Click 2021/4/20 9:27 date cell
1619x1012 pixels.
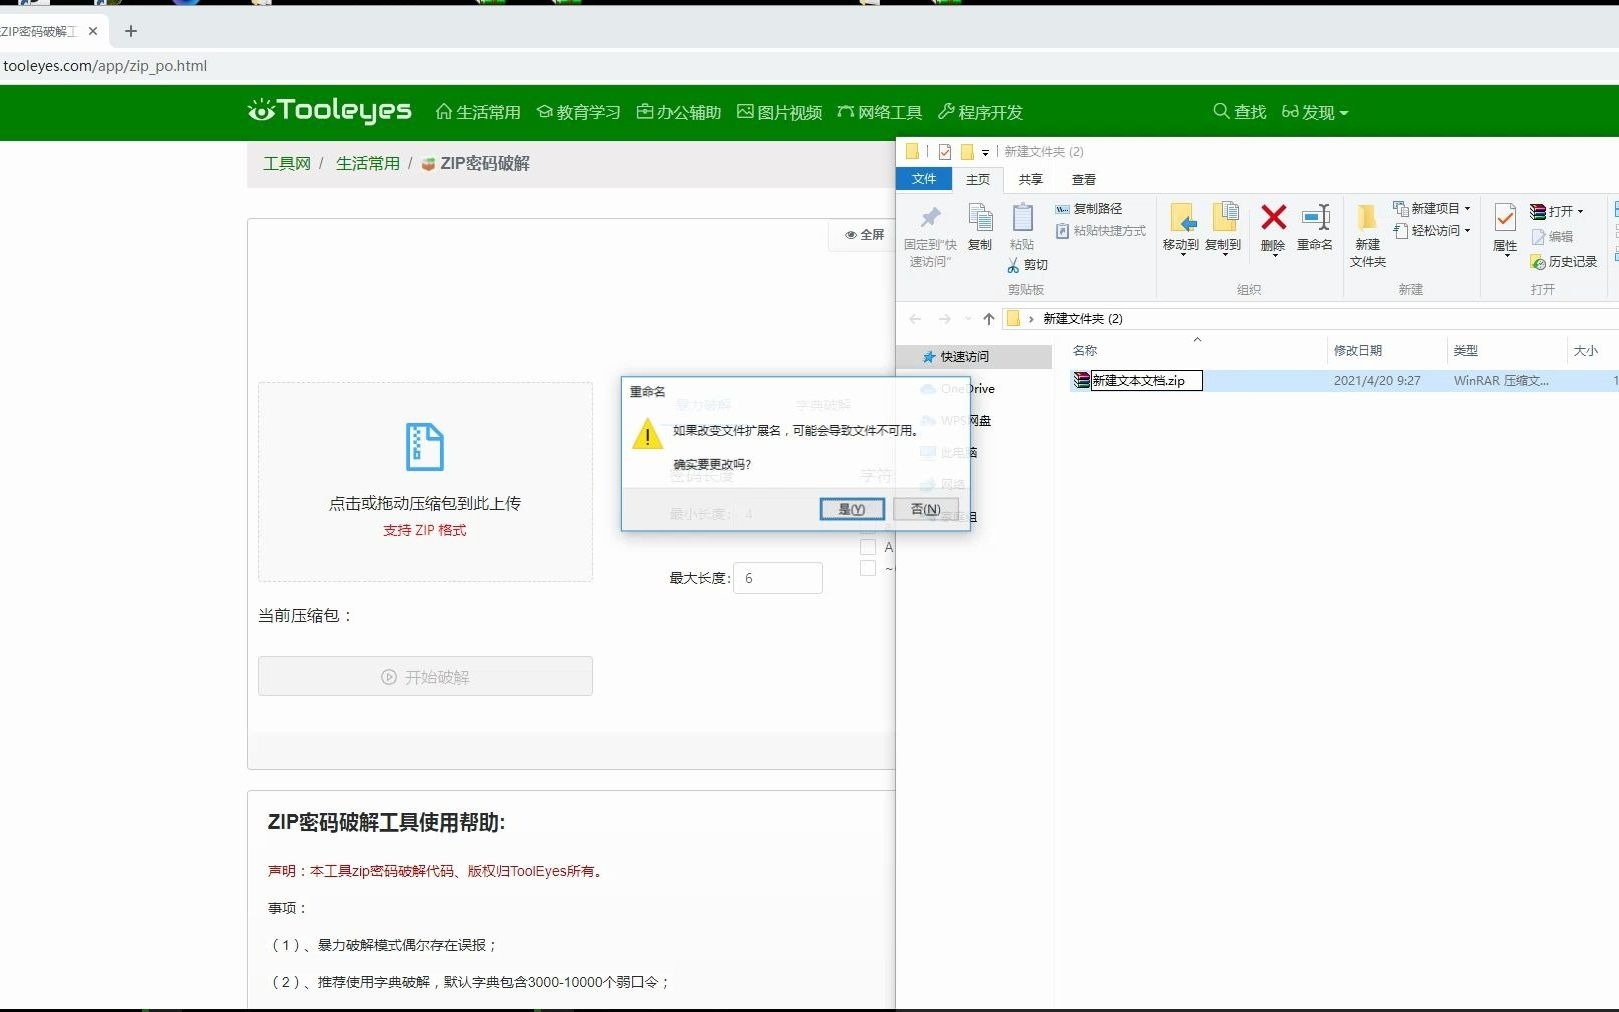tap(1377, 380)
